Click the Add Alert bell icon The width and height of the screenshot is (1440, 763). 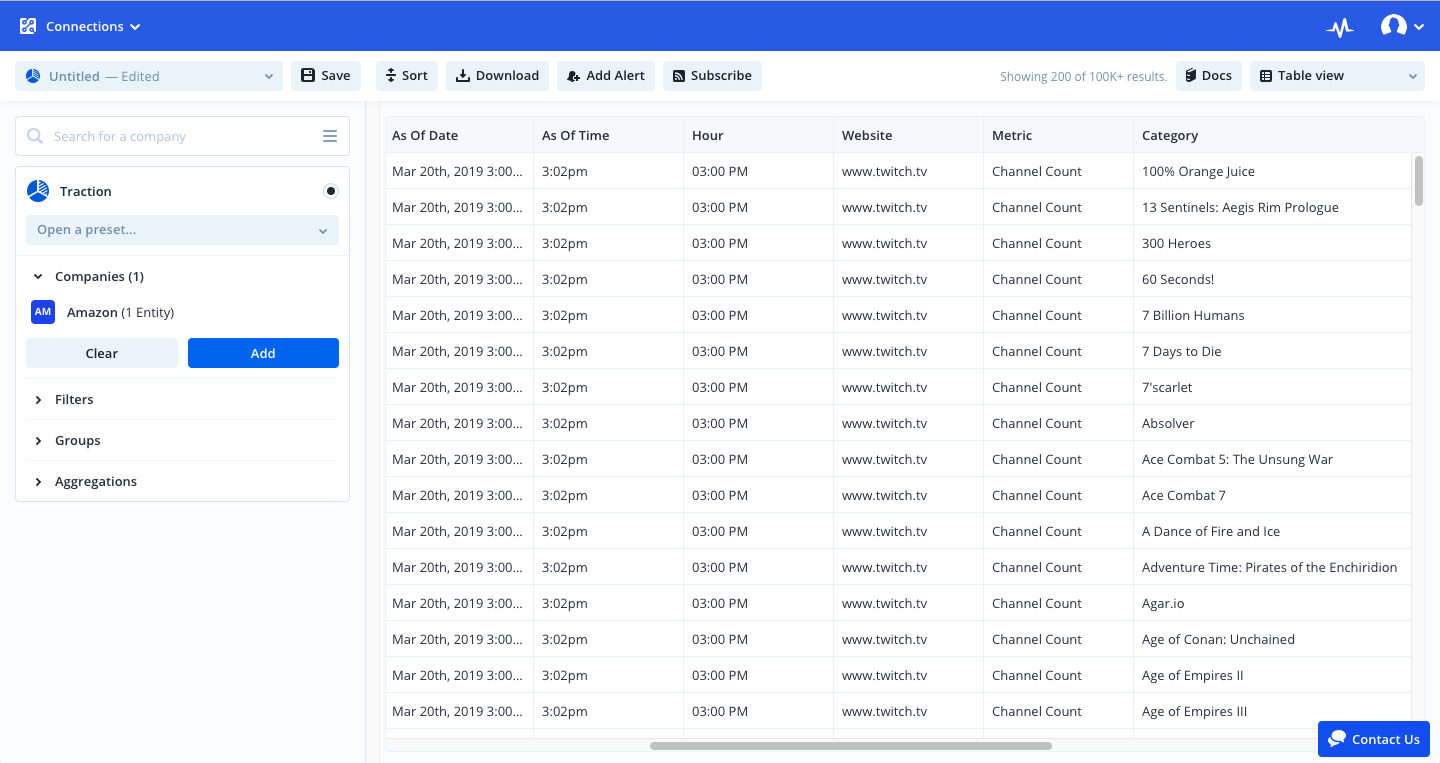point(572,75)
